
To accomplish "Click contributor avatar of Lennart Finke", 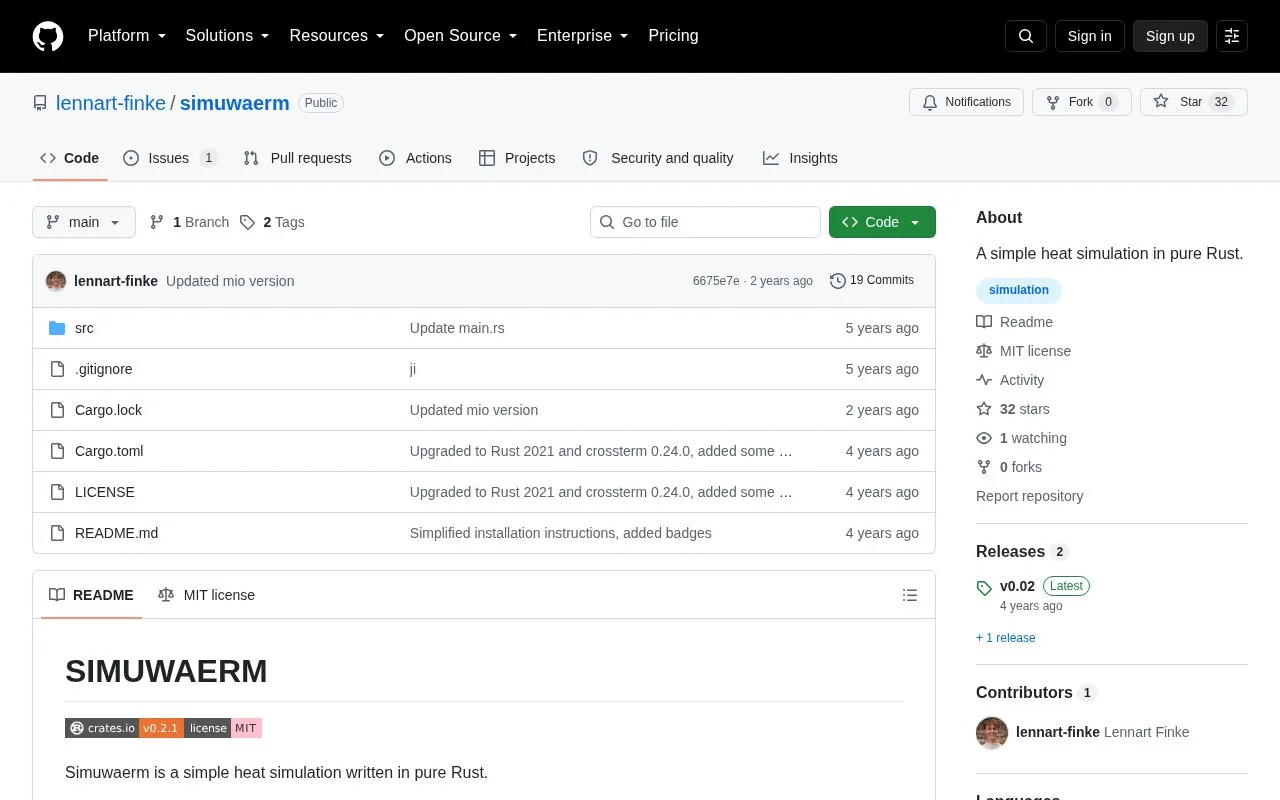I will coord(992,732).
